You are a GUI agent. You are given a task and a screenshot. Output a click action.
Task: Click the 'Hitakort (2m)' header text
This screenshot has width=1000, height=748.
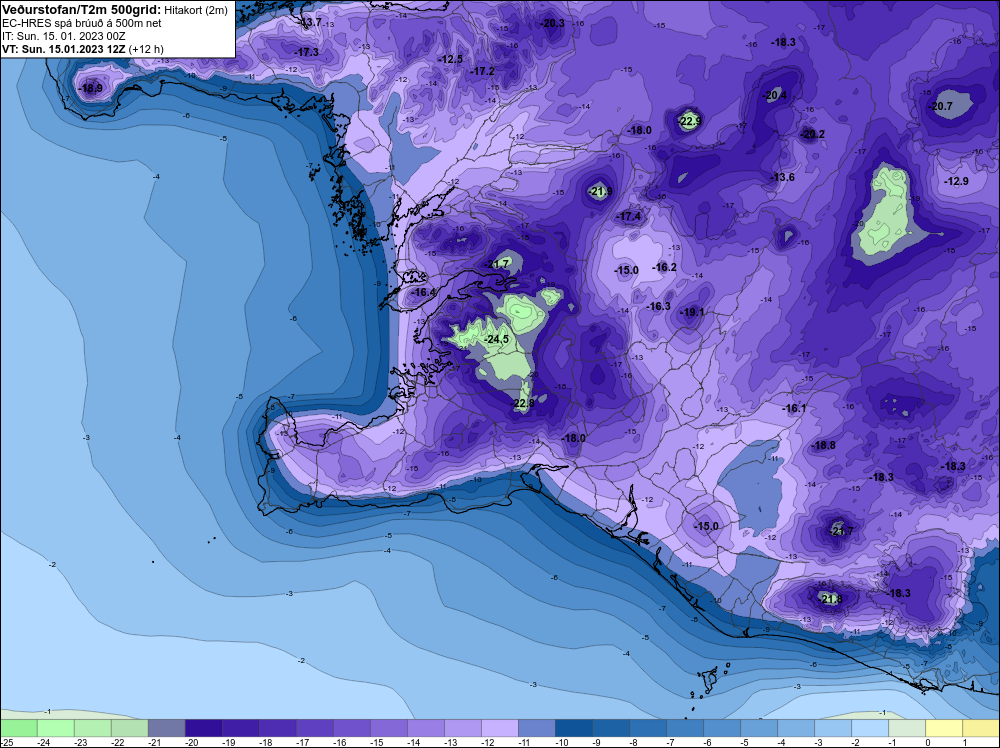point(194,10)
